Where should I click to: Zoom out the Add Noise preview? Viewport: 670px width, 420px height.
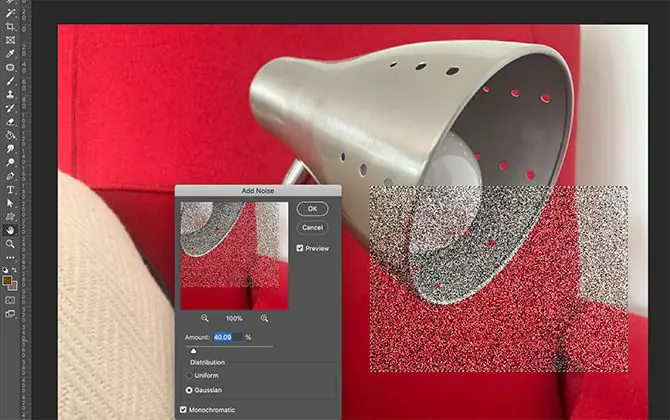click(x=205, y=317)
